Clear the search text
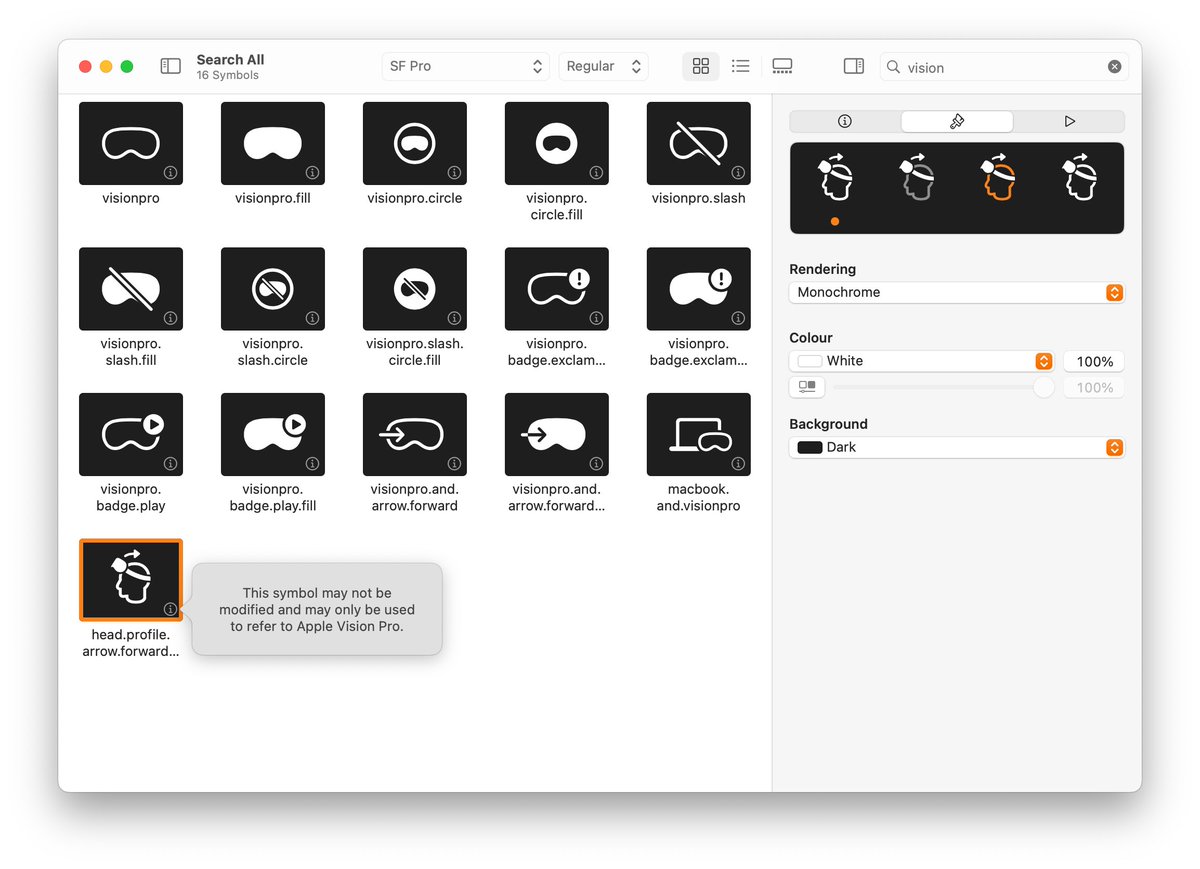Image resolution: width=1200 pixels, height=869 pixels. point(1114,67)
